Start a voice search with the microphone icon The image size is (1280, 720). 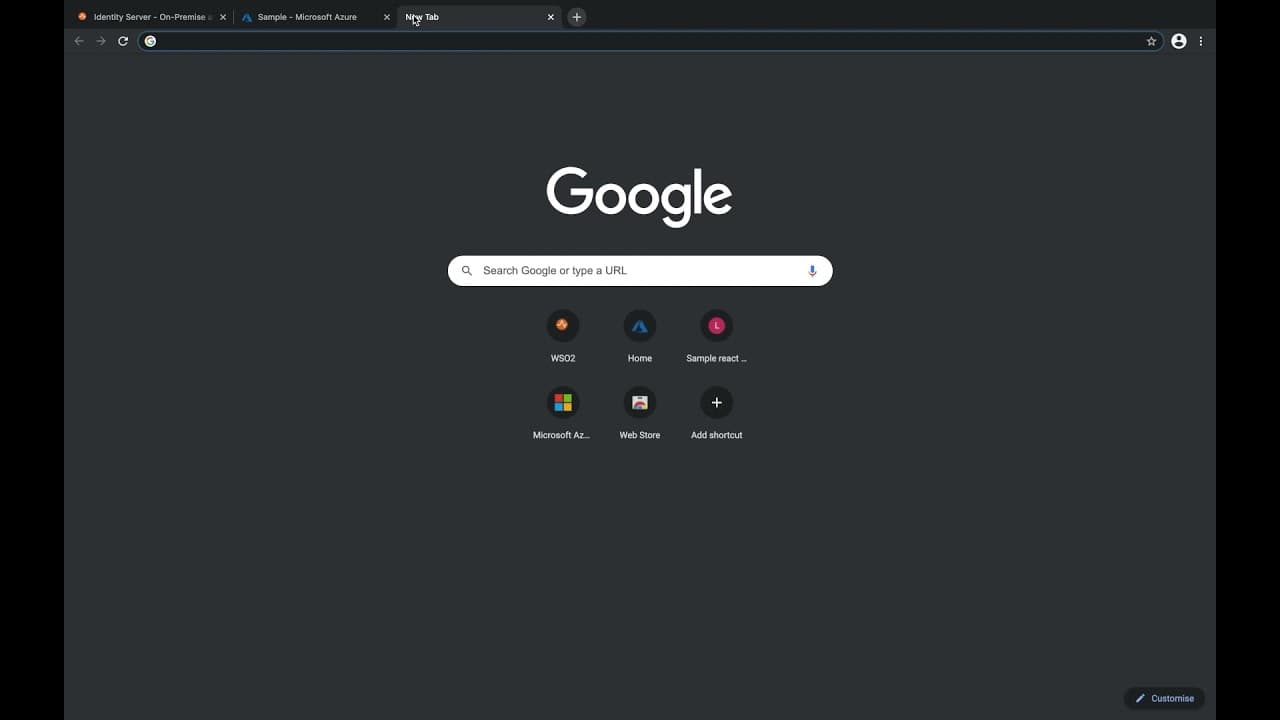811,270
